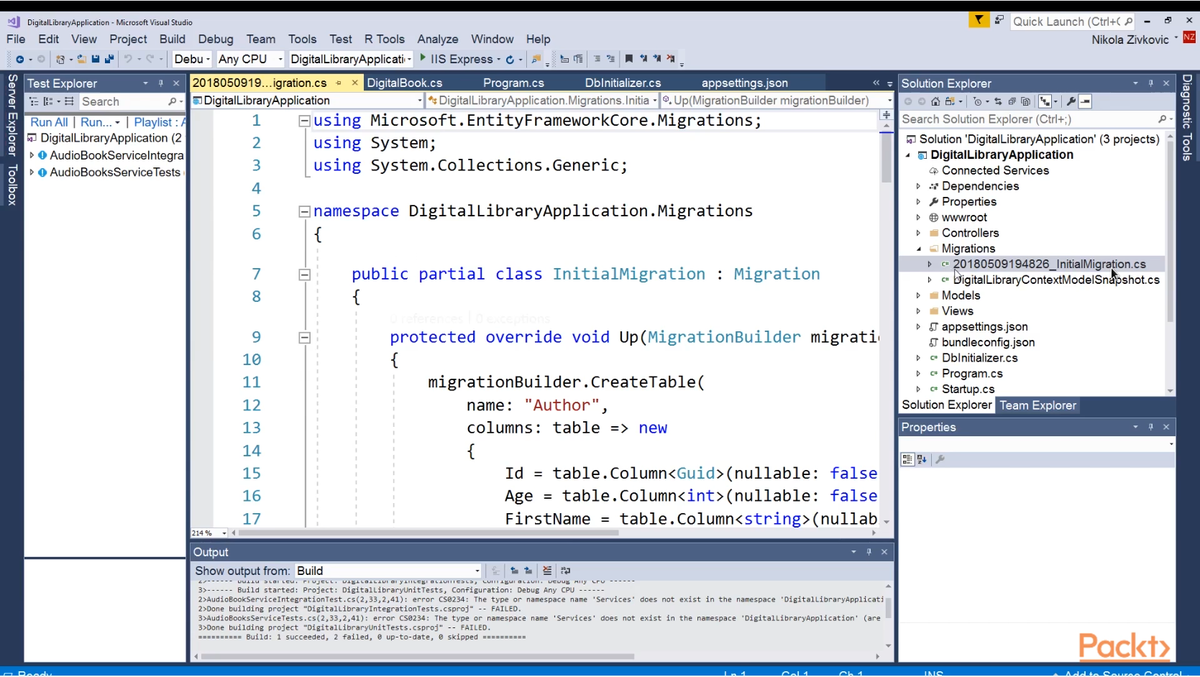Click the Undo arrow in the toolbar
The height and width of the screenshot is (677, 1200).
tap(128, 59)
